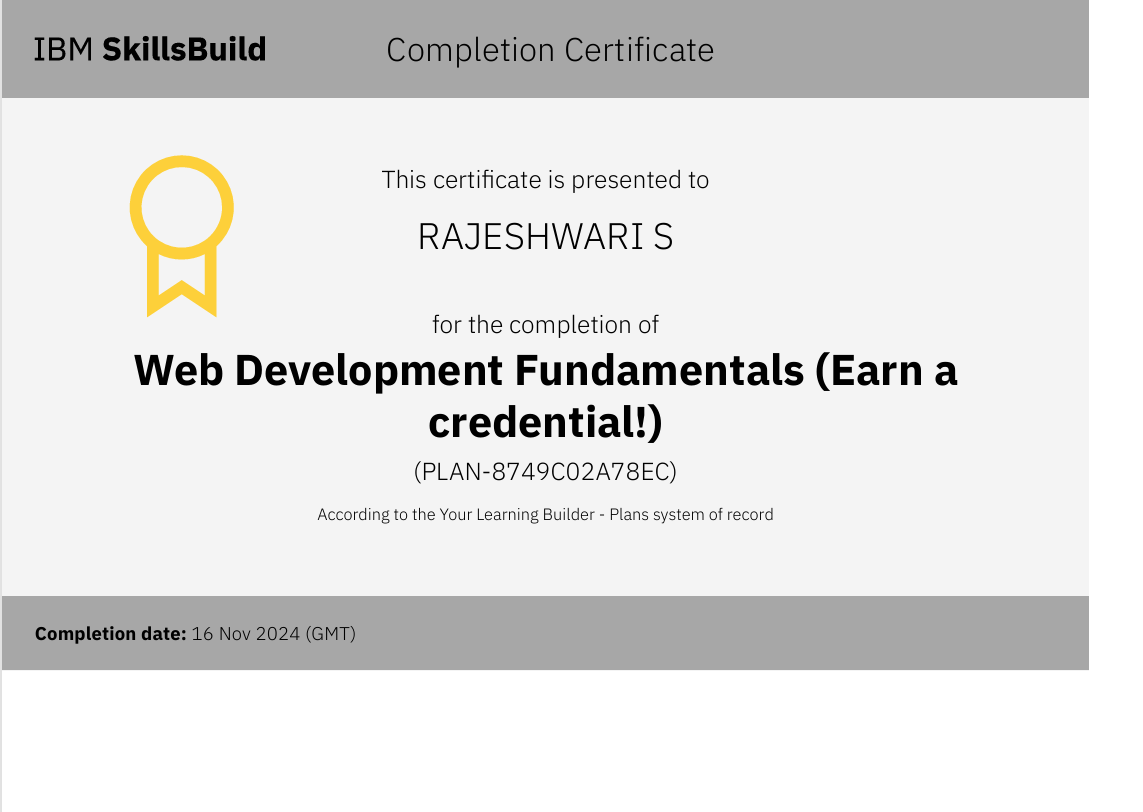Click the IBM SkillsBuild logo

click(x=150, y=49)
